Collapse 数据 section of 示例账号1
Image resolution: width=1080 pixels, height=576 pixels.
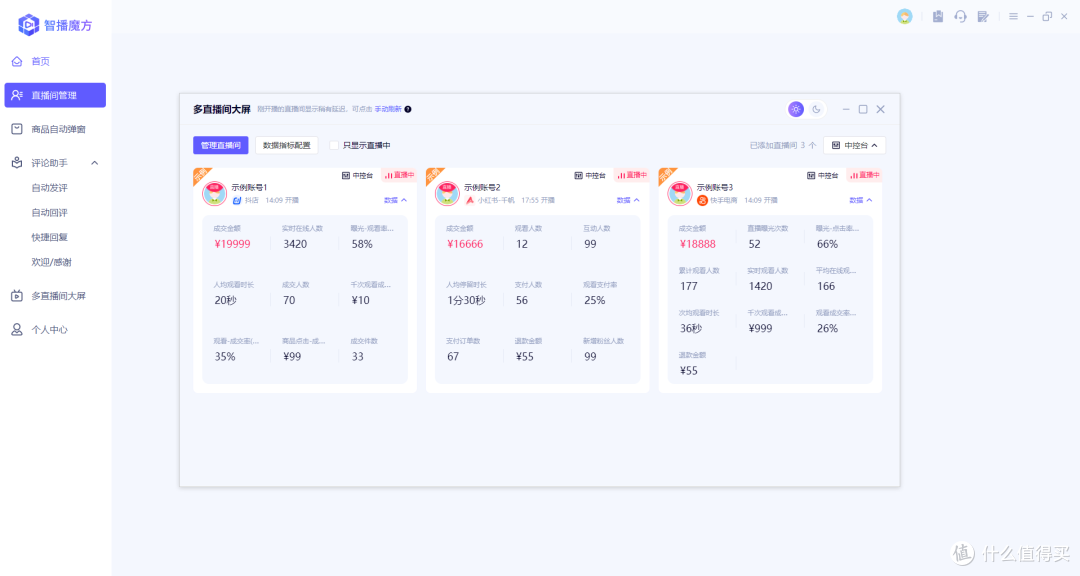[x=395, y=200]
